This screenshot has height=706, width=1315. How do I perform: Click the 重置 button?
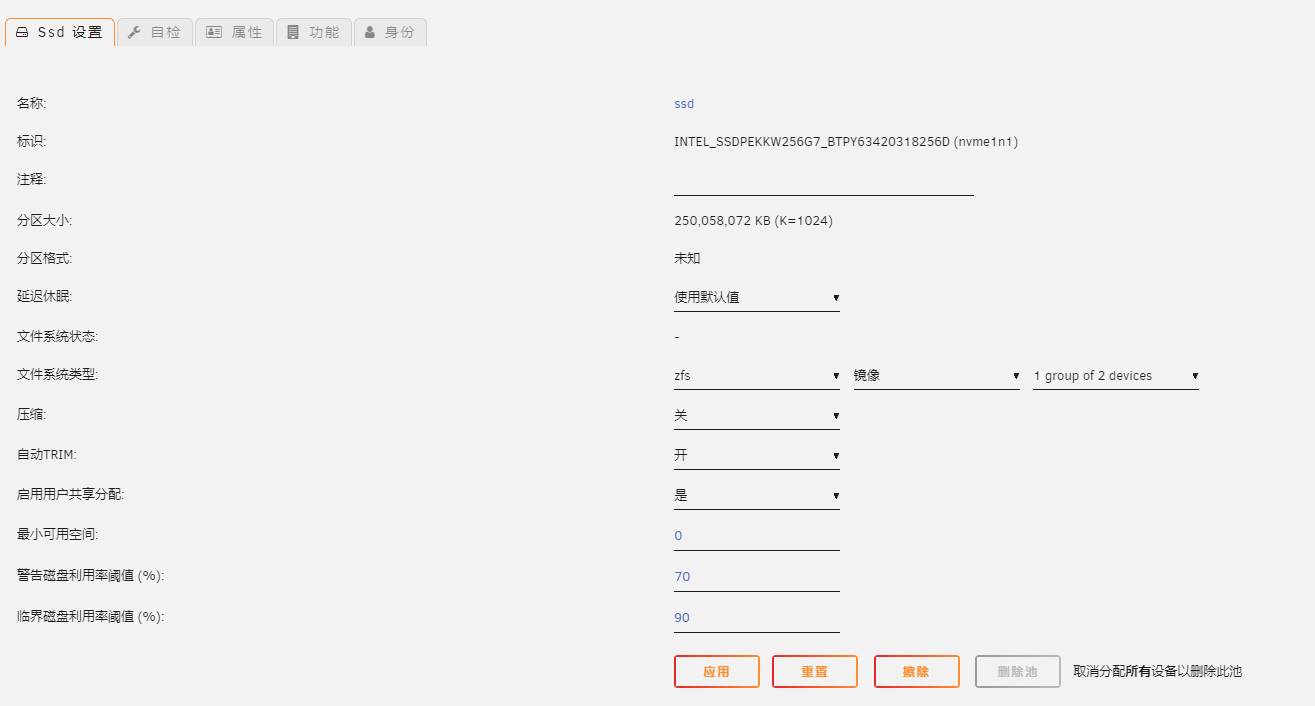click(x=814, y=672)
